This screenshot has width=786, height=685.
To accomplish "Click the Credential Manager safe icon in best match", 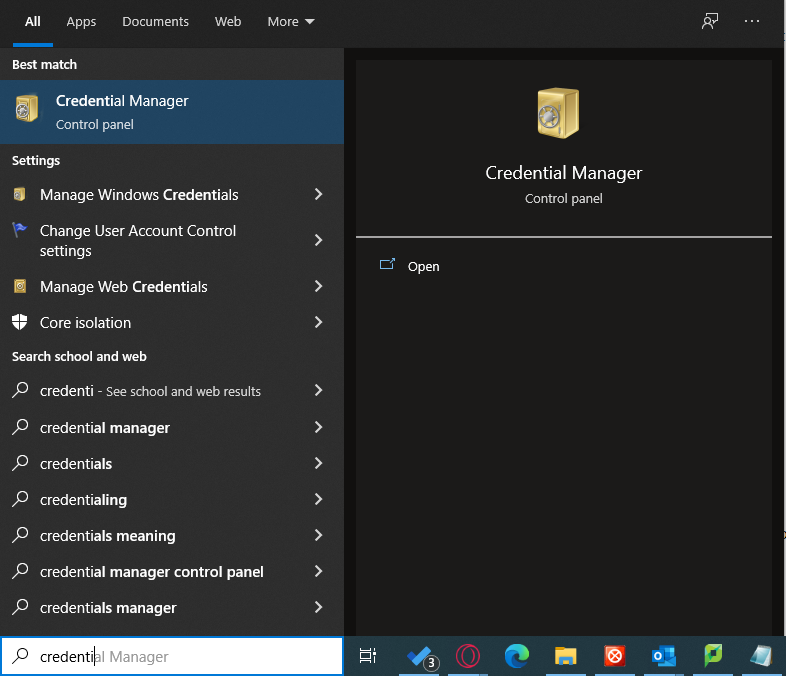I will [27, 108].
